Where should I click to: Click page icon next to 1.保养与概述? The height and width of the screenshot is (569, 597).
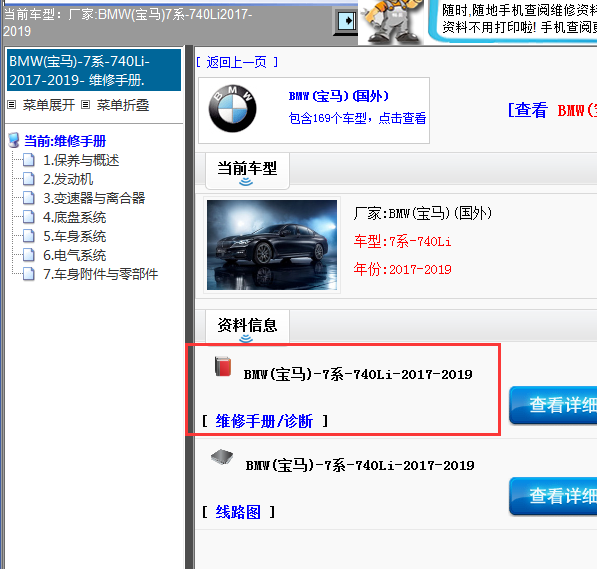29,160
